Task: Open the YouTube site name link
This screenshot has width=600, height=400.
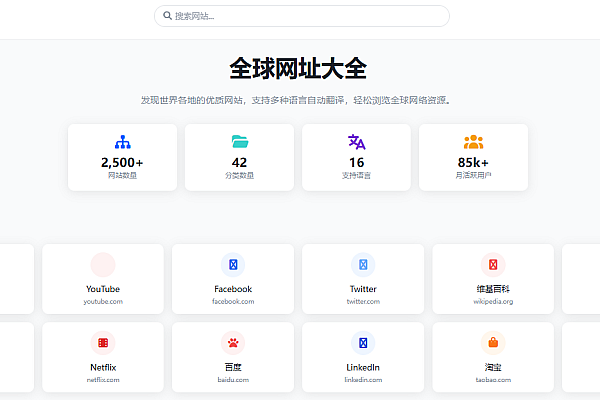Action: [103, 289]
